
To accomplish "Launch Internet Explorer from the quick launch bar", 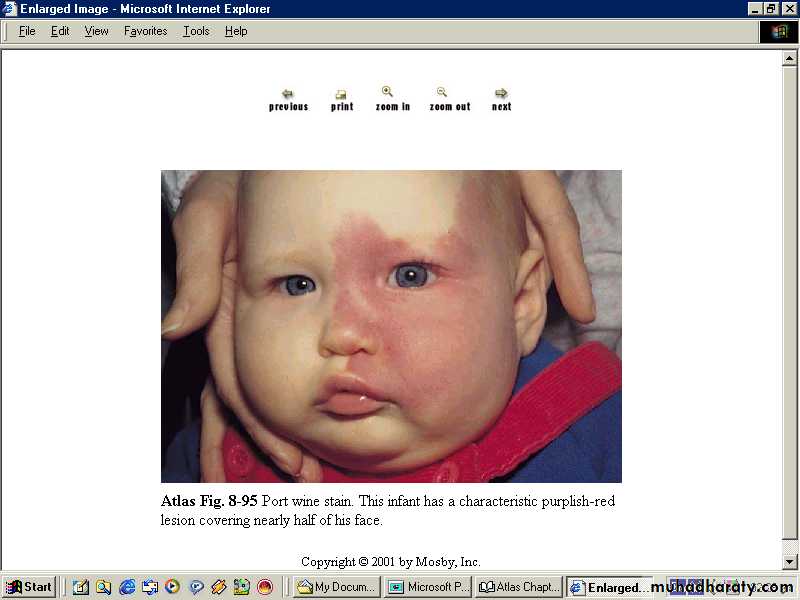I will click(x=127, y=587).
